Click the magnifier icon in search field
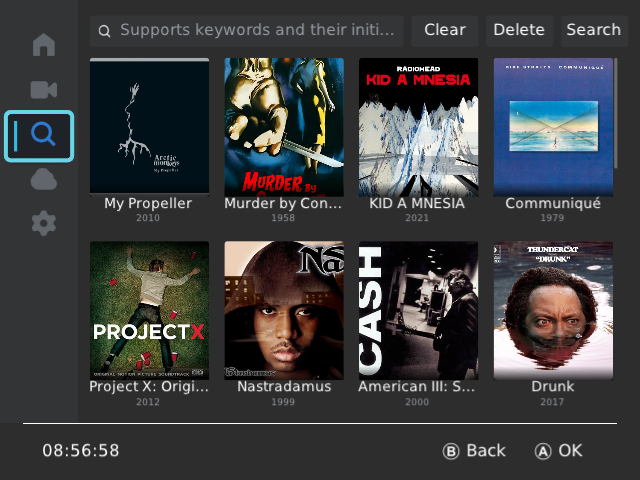The width and height of the screenshot is (640, 480). tap(104, 31)
